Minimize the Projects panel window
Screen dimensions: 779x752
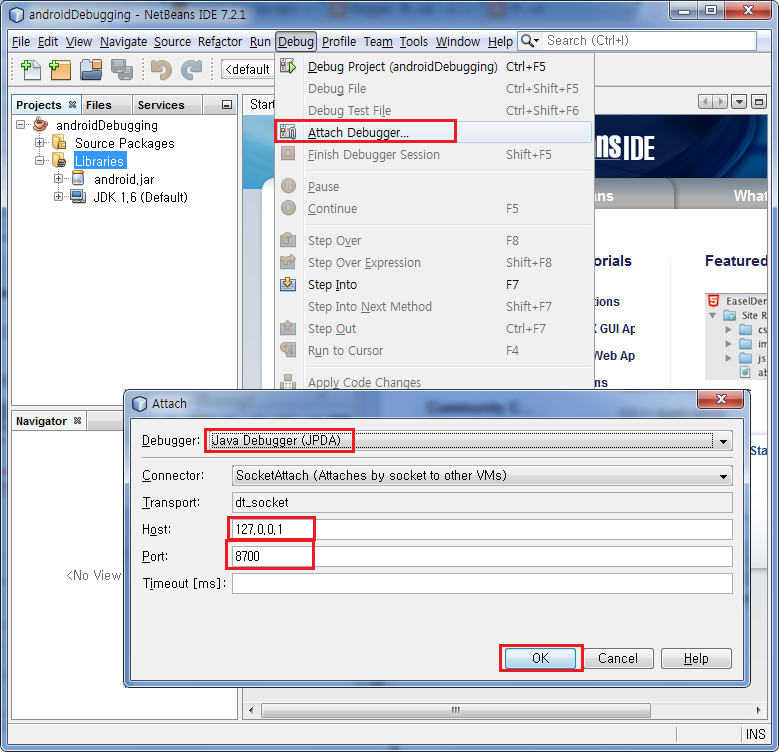point(227,105)
